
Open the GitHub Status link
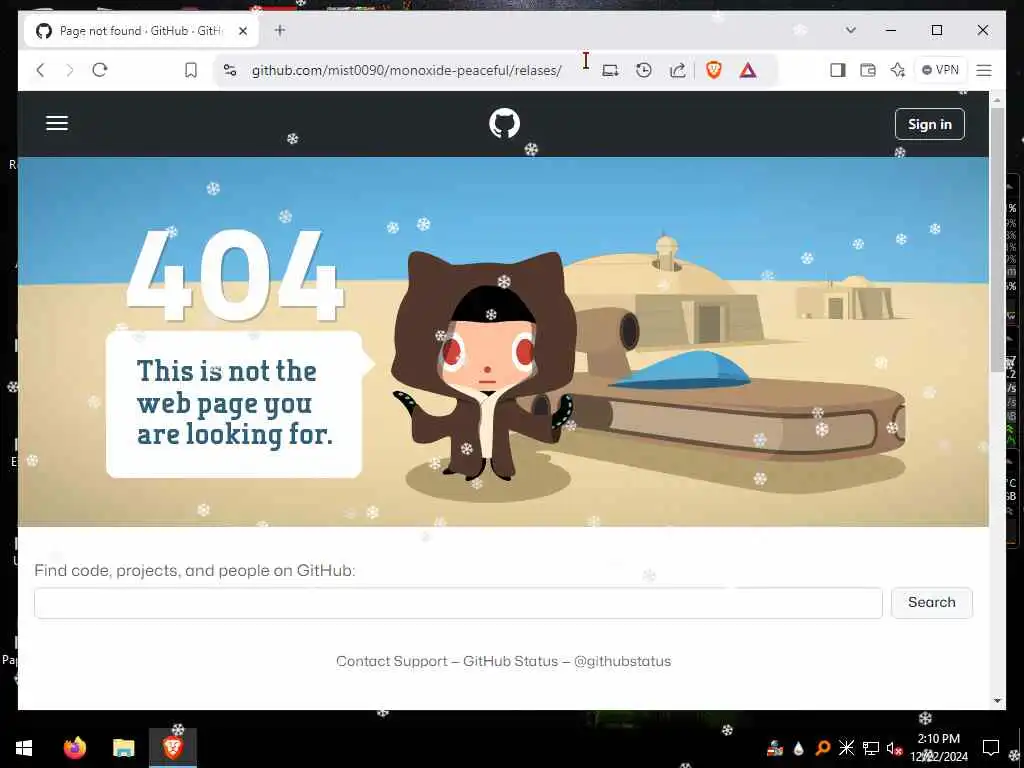tap(511, 661)
